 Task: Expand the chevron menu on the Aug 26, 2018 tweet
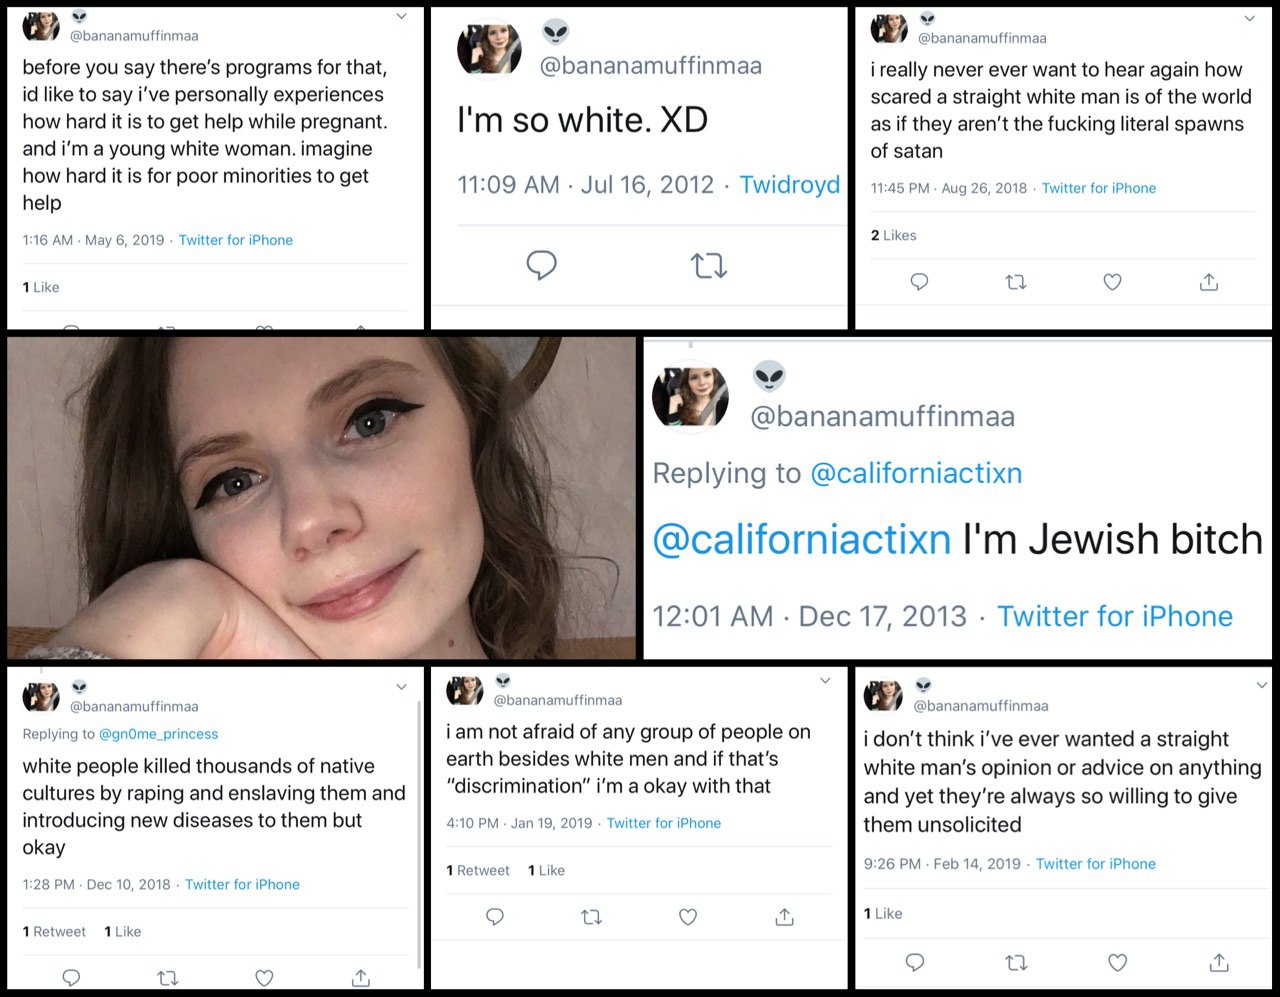tap(1249, 18)
